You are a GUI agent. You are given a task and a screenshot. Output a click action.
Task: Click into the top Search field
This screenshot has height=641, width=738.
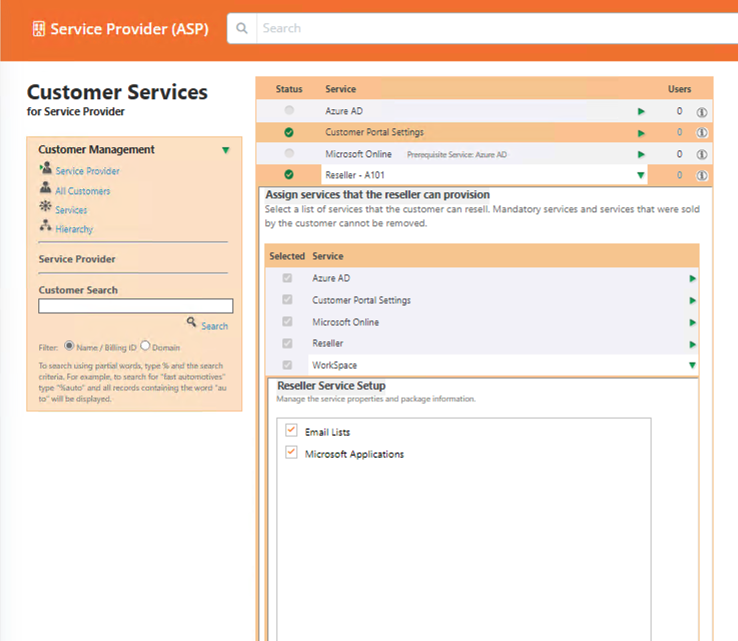tap(497, 28)
